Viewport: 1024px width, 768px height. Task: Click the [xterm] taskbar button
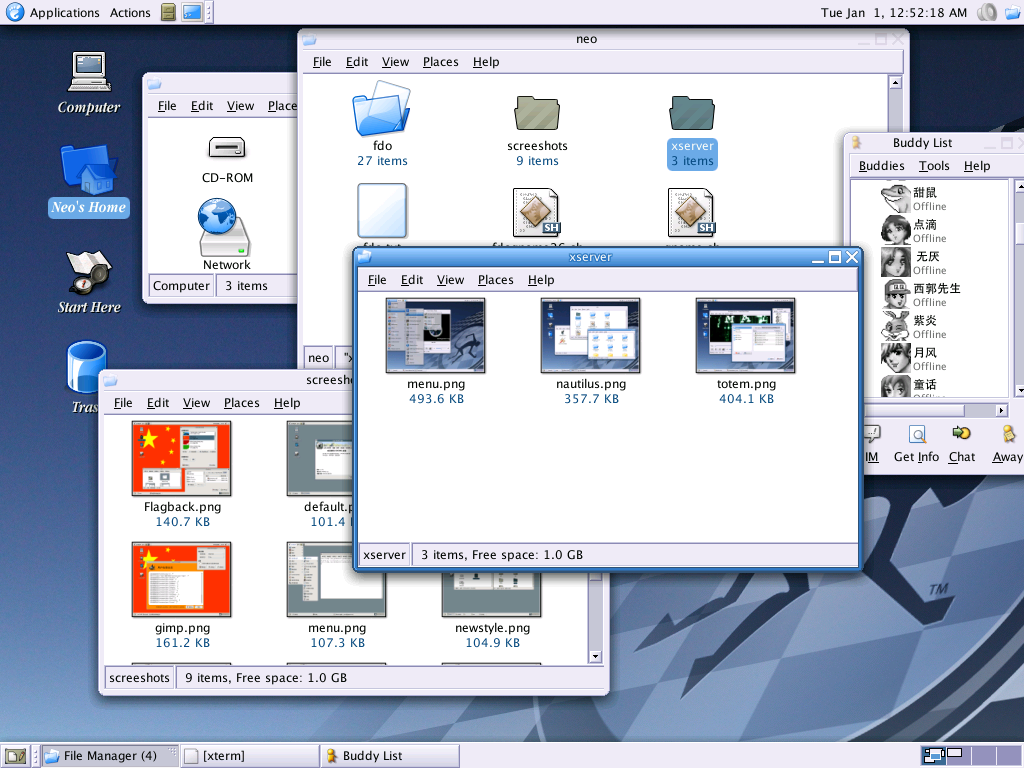click(249, 756)
